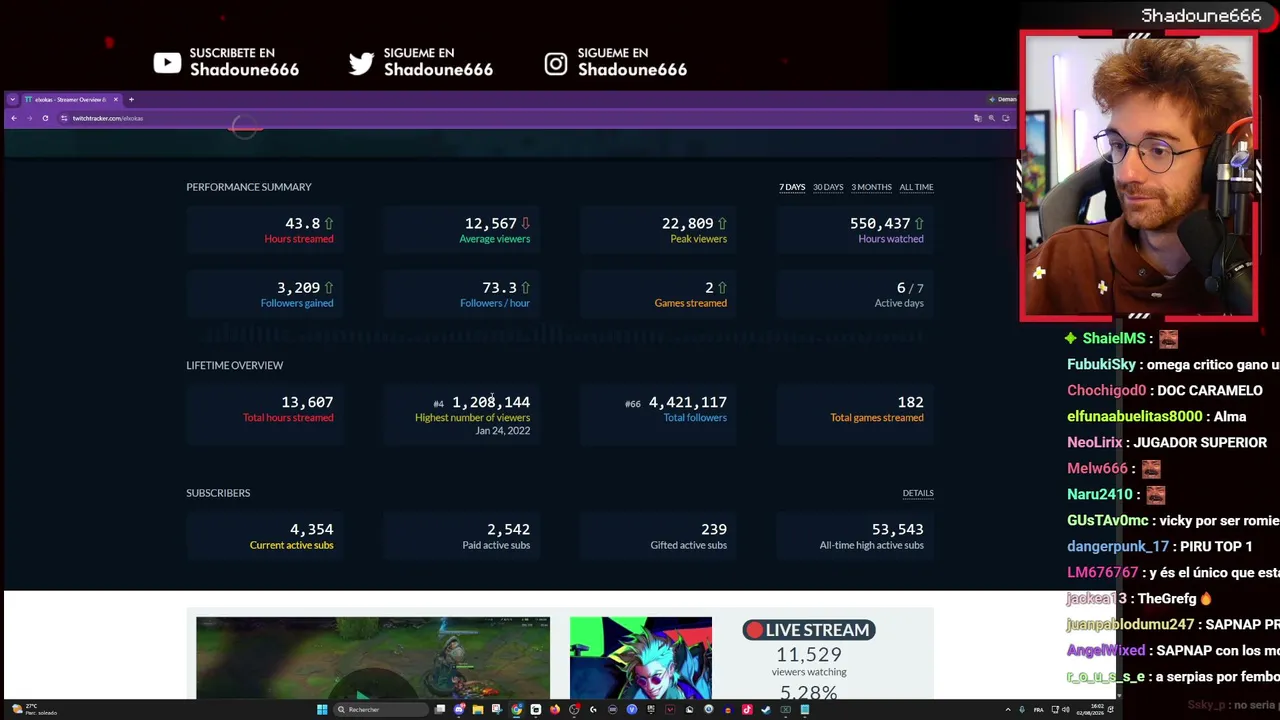Image resolution: width=1280 pixels, height=720 pixels.
Task: Play the live stream video preview
Action: point(373,658)
